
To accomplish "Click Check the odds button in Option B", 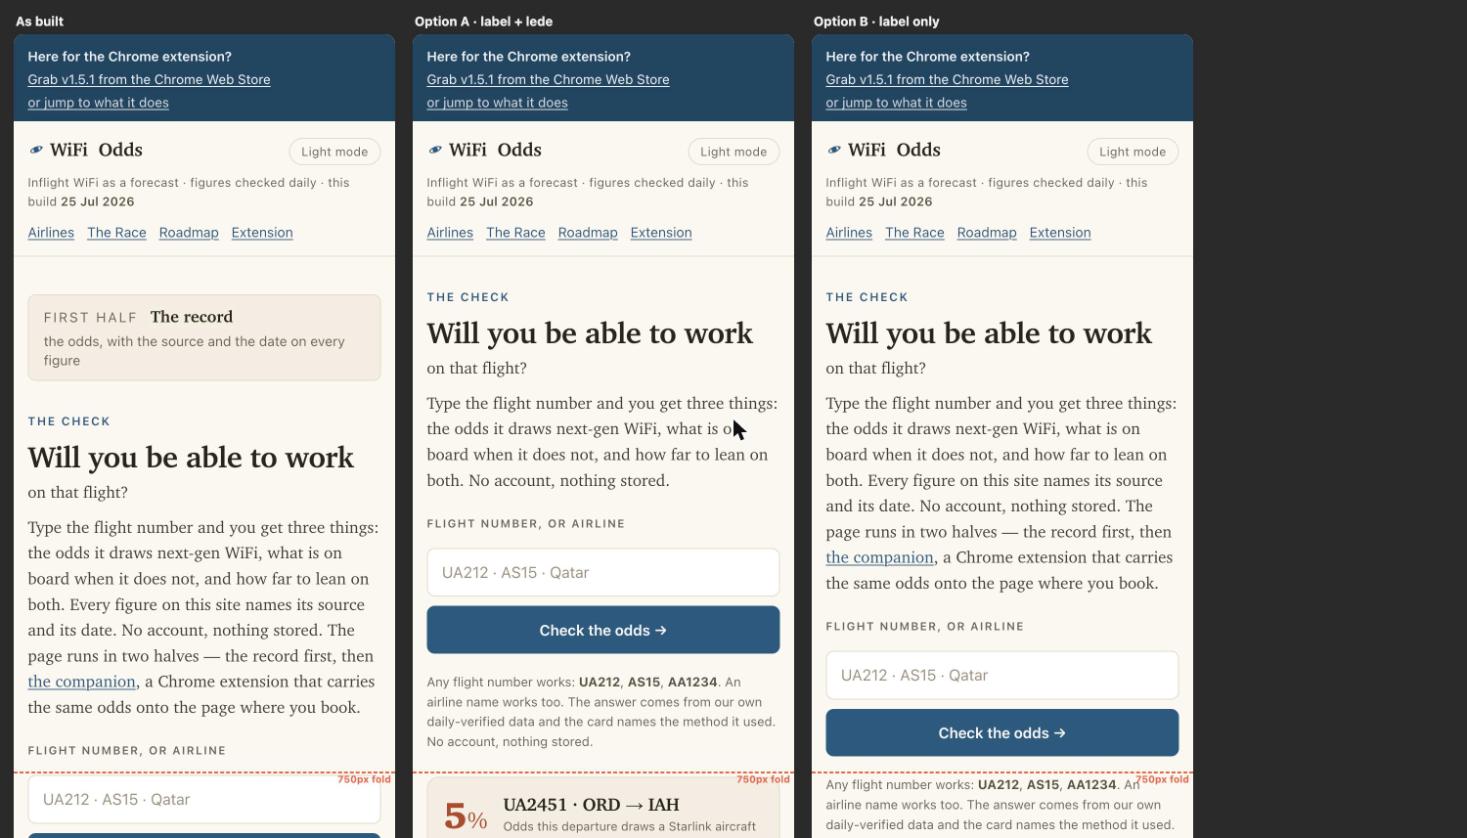I will tap(1002, 733).
